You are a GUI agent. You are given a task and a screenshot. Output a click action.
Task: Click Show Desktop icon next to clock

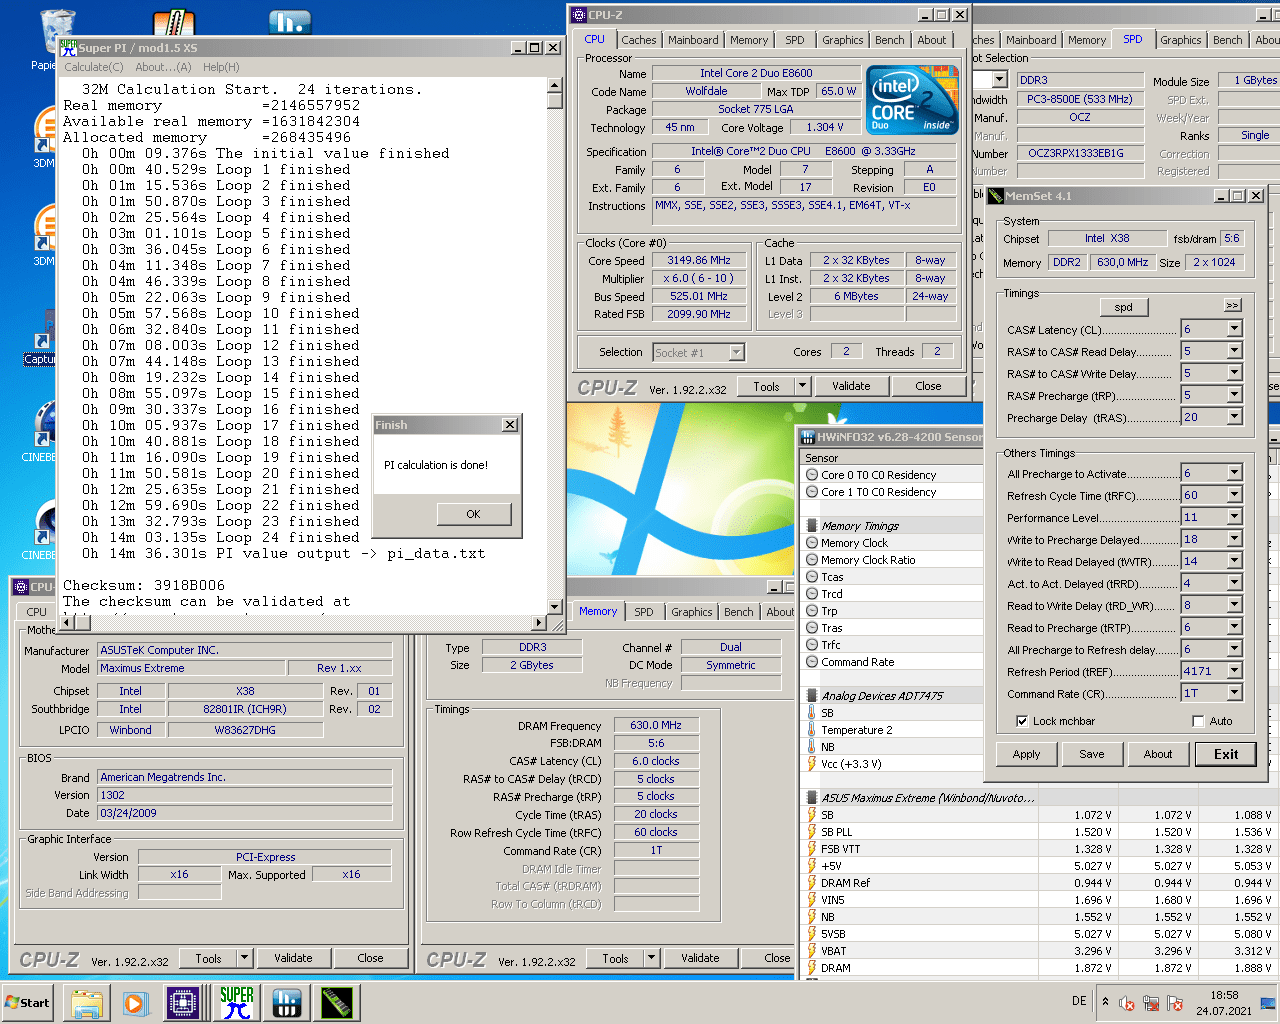[1268, 1003]
